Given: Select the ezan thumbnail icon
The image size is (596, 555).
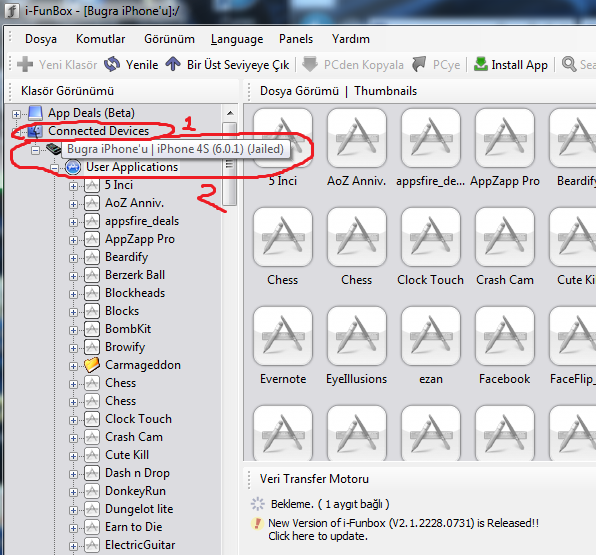Looking at the screenshot, I should click(431, 336).
